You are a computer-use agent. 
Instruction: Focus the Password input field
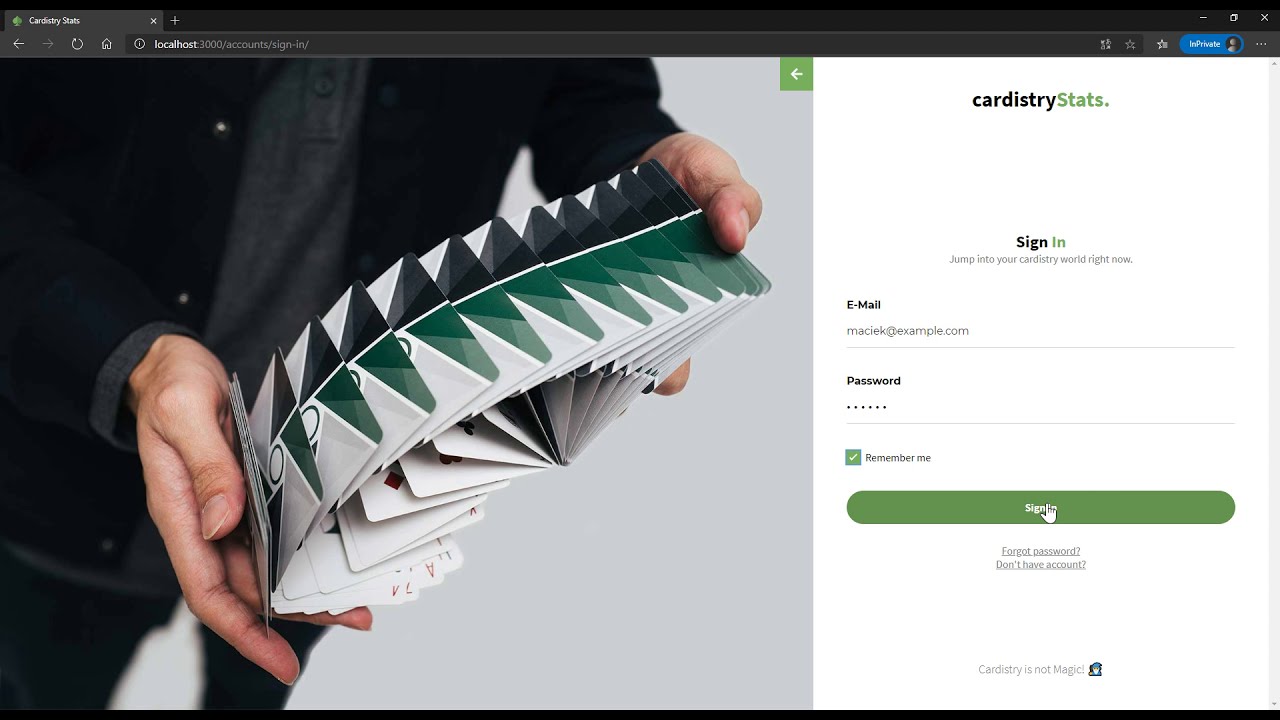click(1040, 407)
